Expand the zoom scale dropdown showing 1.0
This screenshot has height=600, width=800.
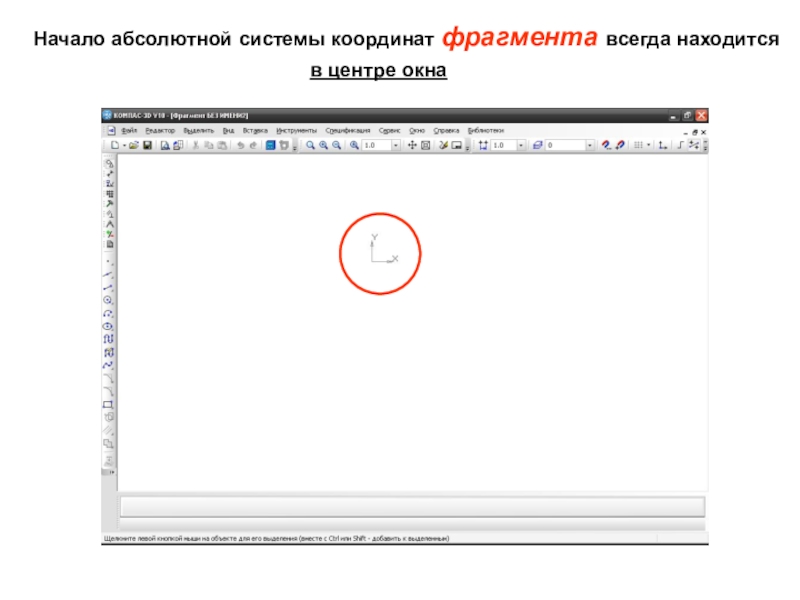[x=396, y=146]
